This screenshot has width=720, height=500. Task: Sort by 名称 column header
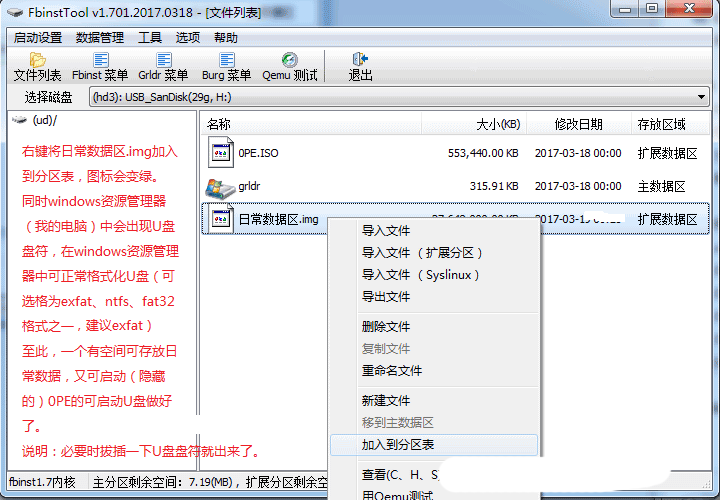tap(311, 124)
